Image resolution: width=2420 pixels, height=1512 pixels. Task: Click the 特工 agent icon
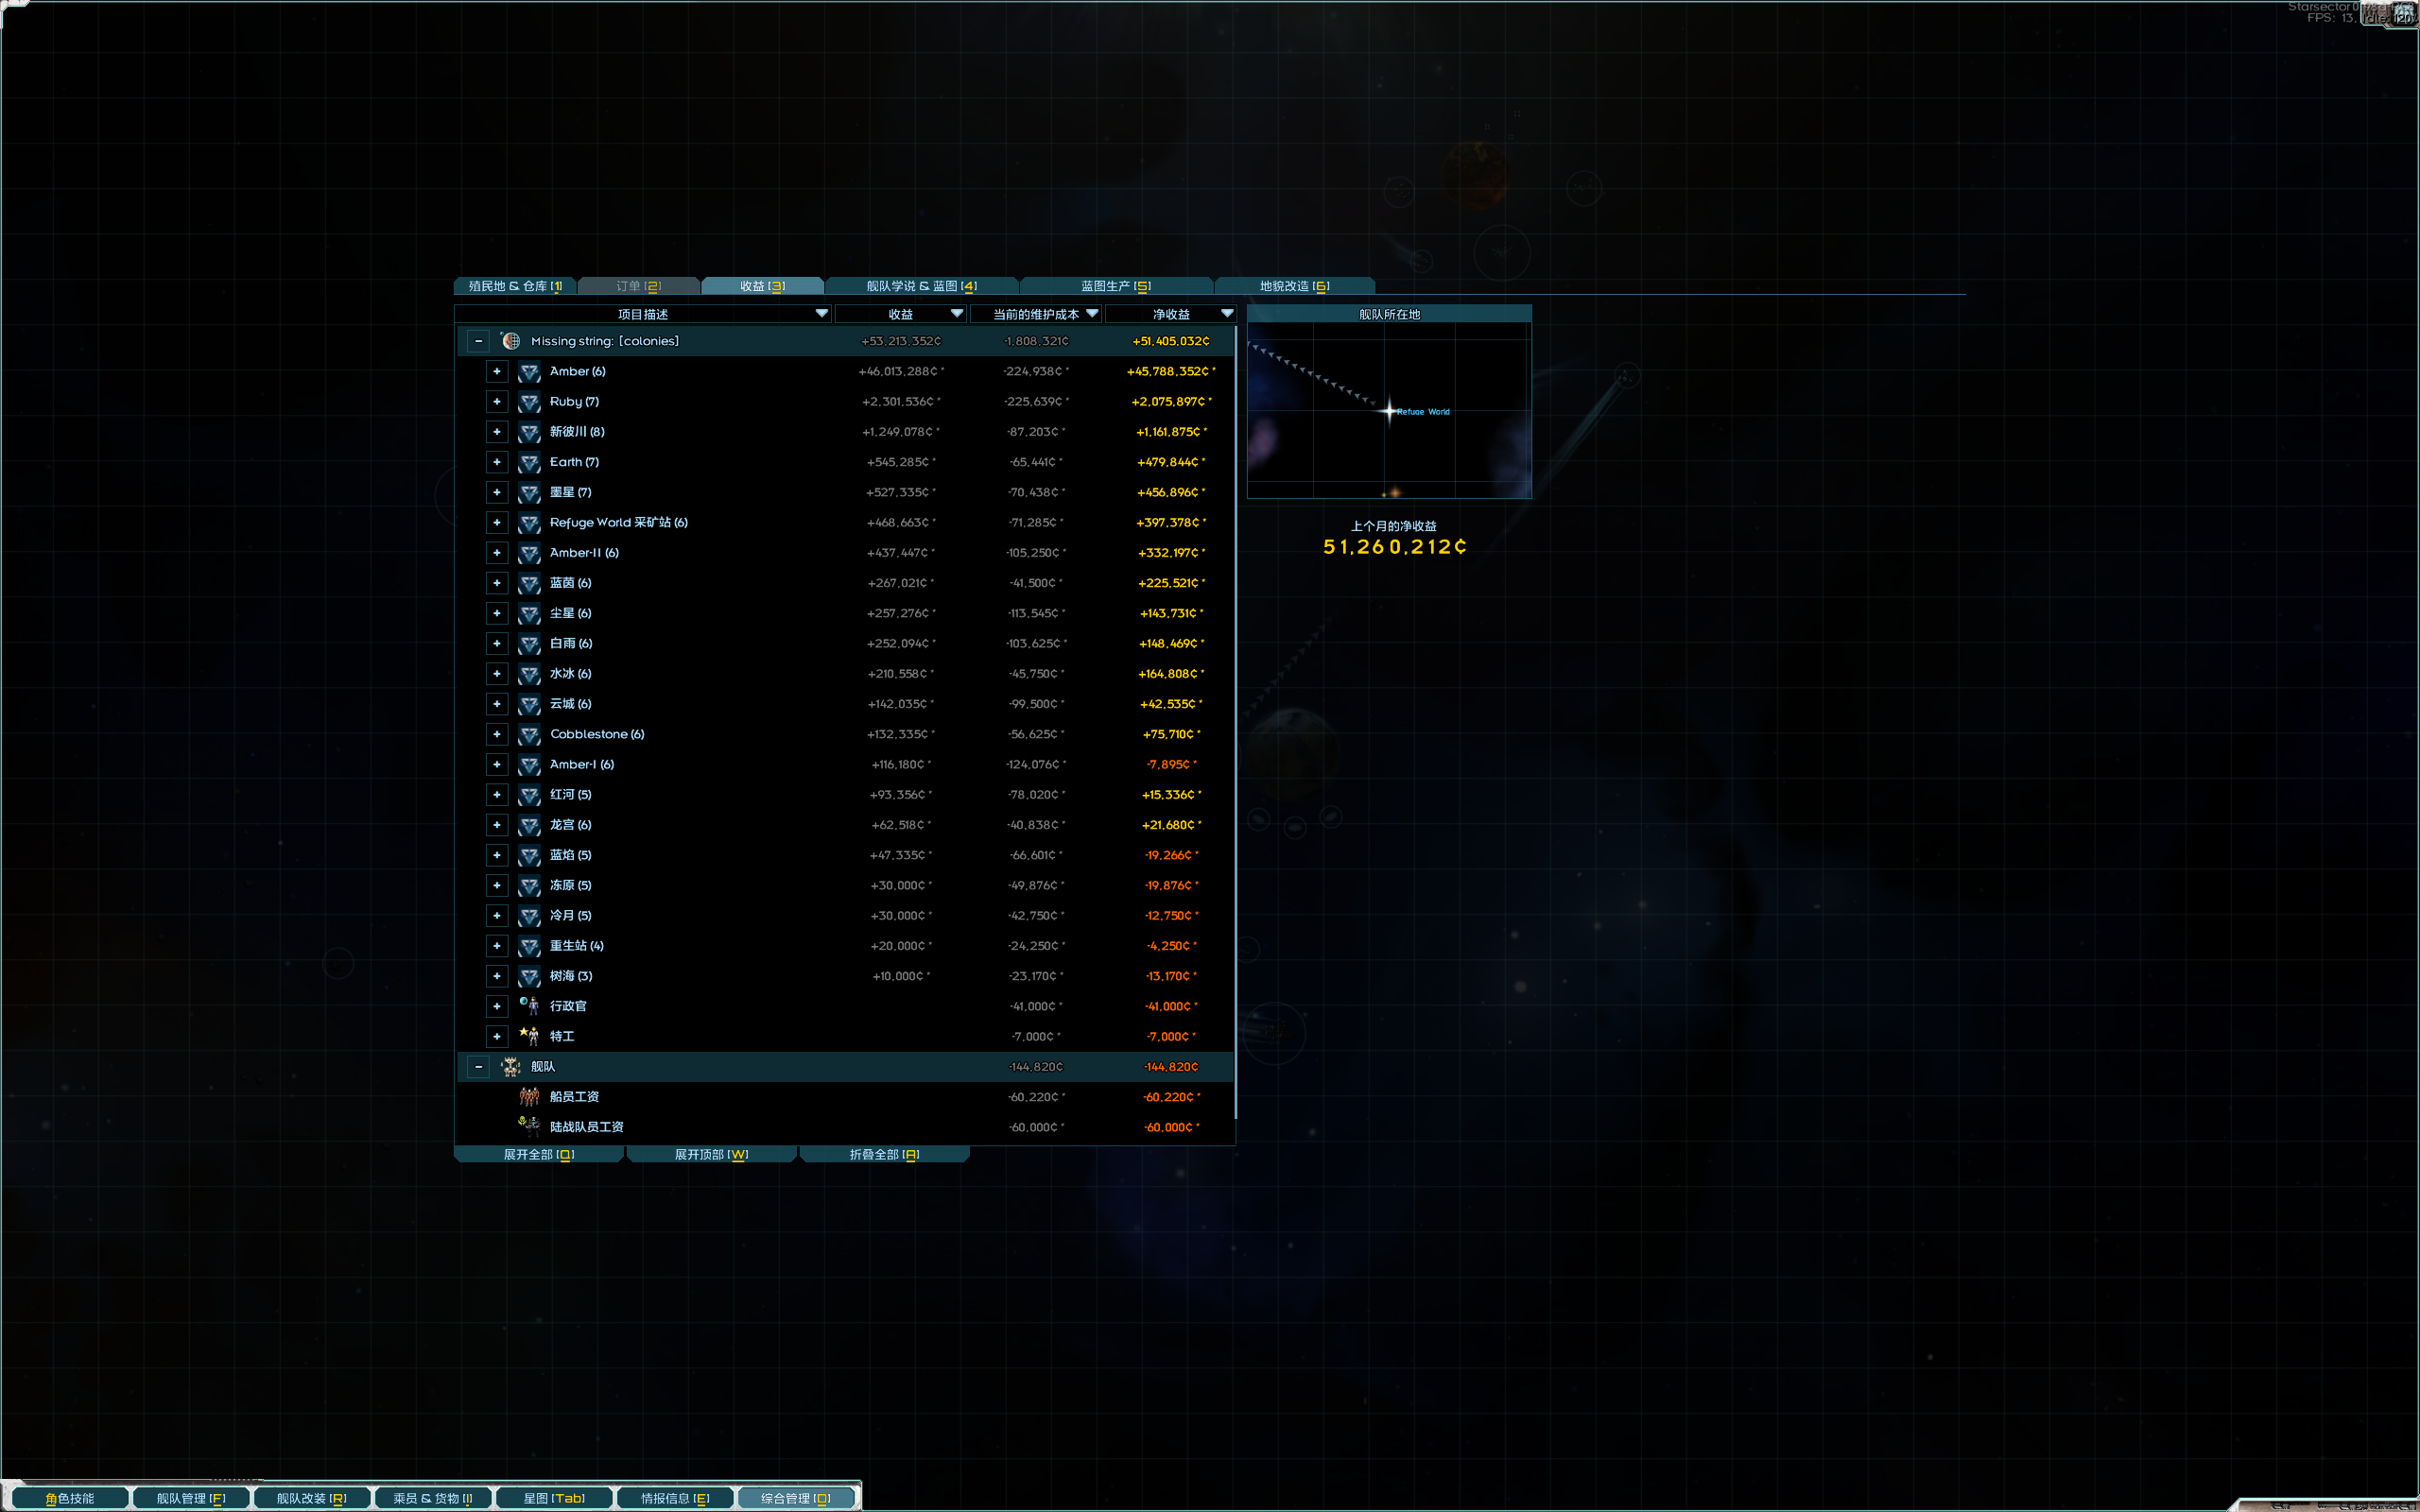point(529,1036)
